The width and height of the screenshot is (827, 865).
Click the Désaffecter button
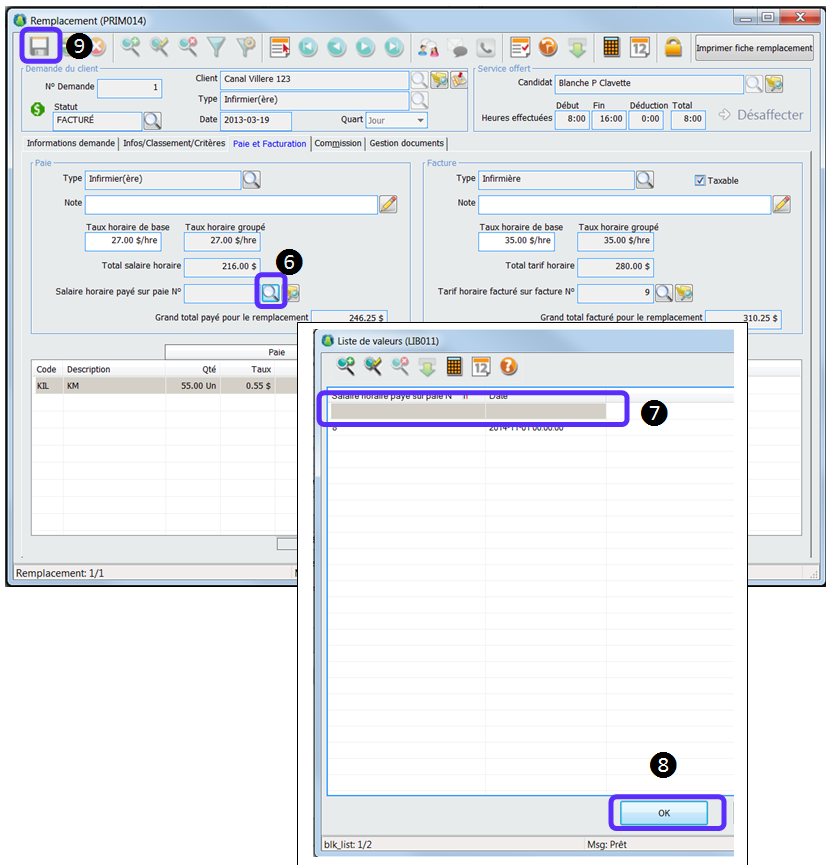(761, 115)
